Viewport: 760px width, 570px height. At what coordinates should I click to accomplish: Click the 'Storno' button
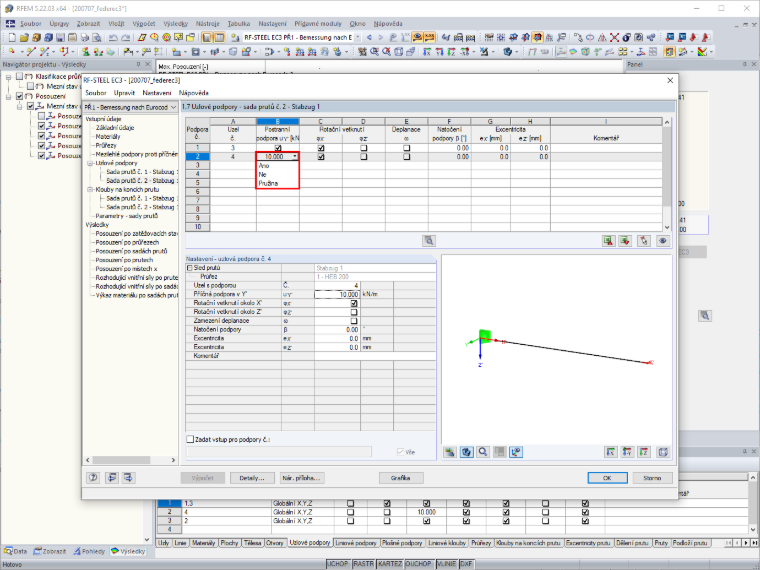652,478
